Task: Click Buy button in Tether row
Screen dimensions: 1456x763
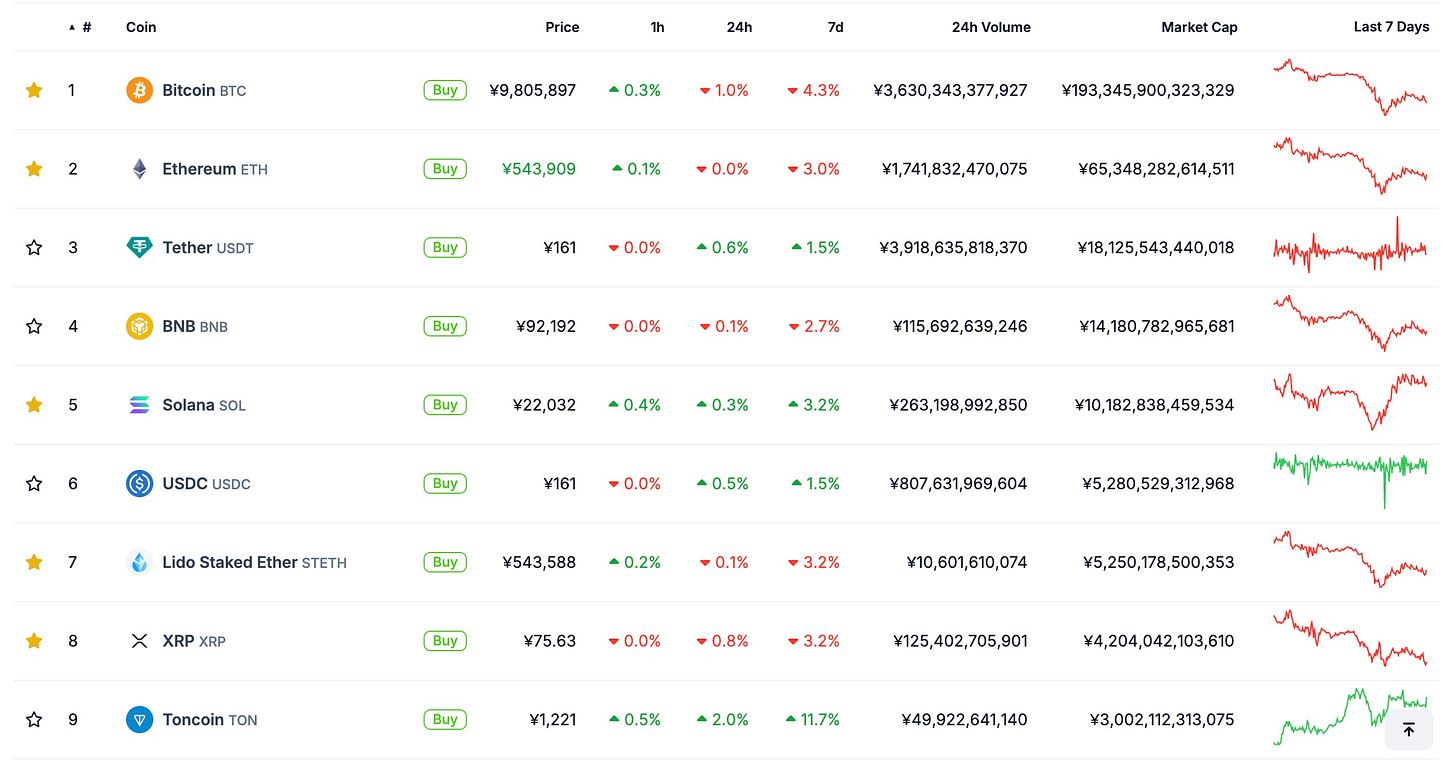Action: [x=445, y=248]
